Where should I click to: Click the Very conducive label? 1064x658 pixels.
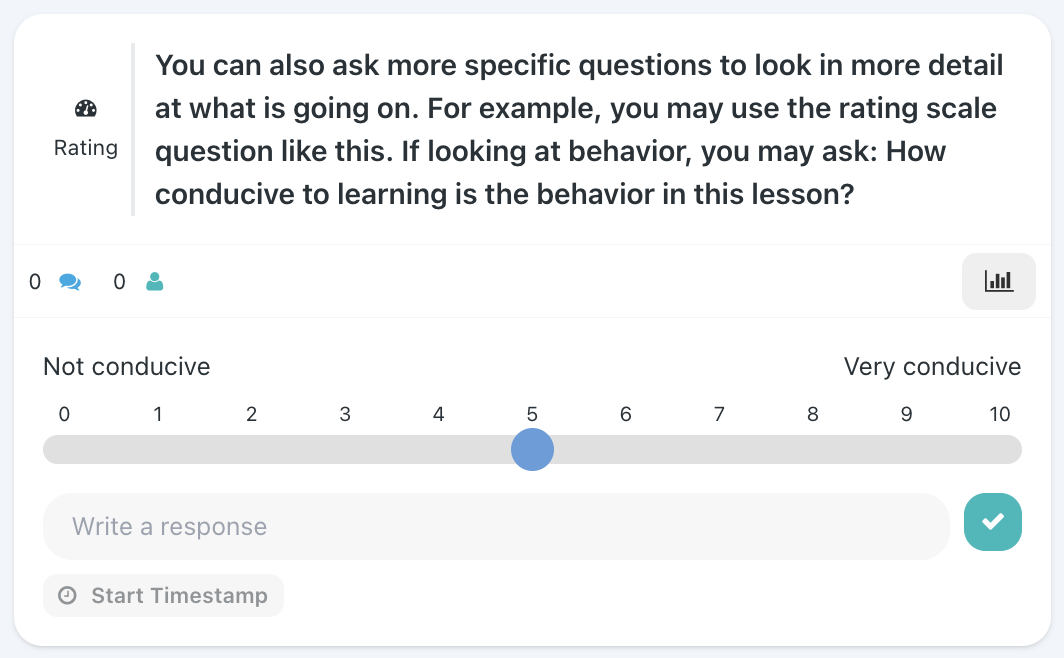pos(932,366)
